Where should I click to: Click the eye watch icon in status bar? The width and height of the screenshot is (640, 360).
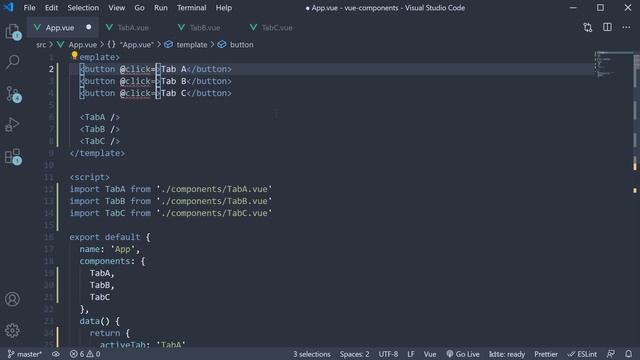point(56,354)
